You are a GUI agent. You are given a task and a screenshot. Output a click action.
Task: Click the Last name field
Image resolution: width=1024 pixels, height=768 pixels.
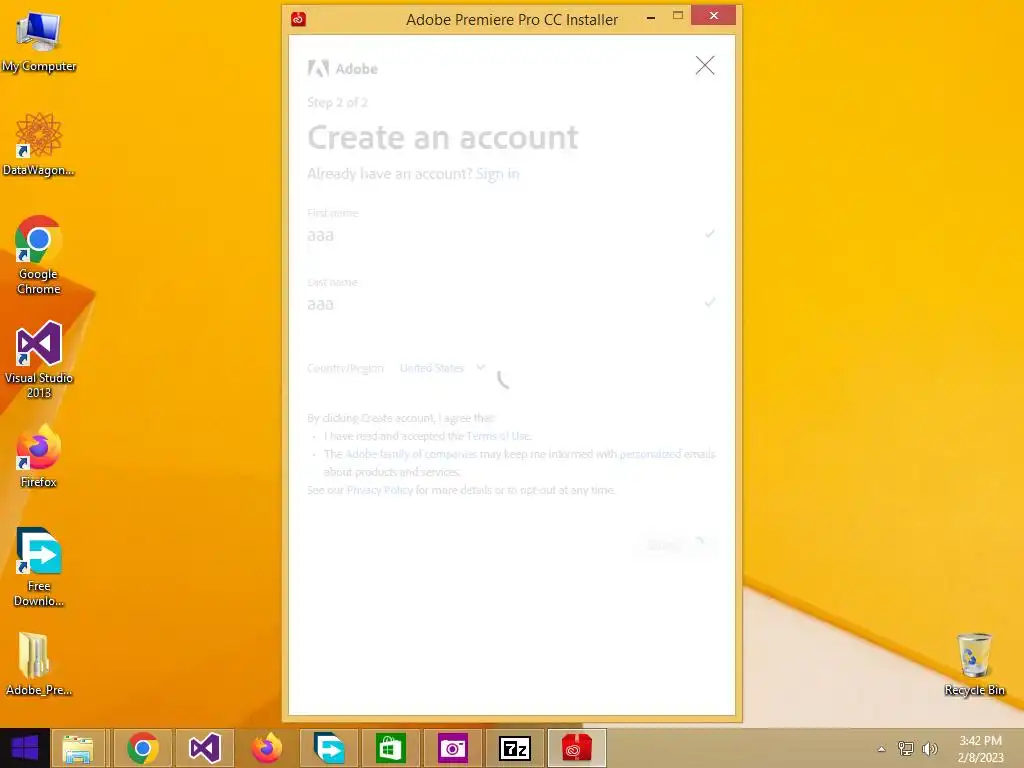pyautogui.click(x=511, y=303)
